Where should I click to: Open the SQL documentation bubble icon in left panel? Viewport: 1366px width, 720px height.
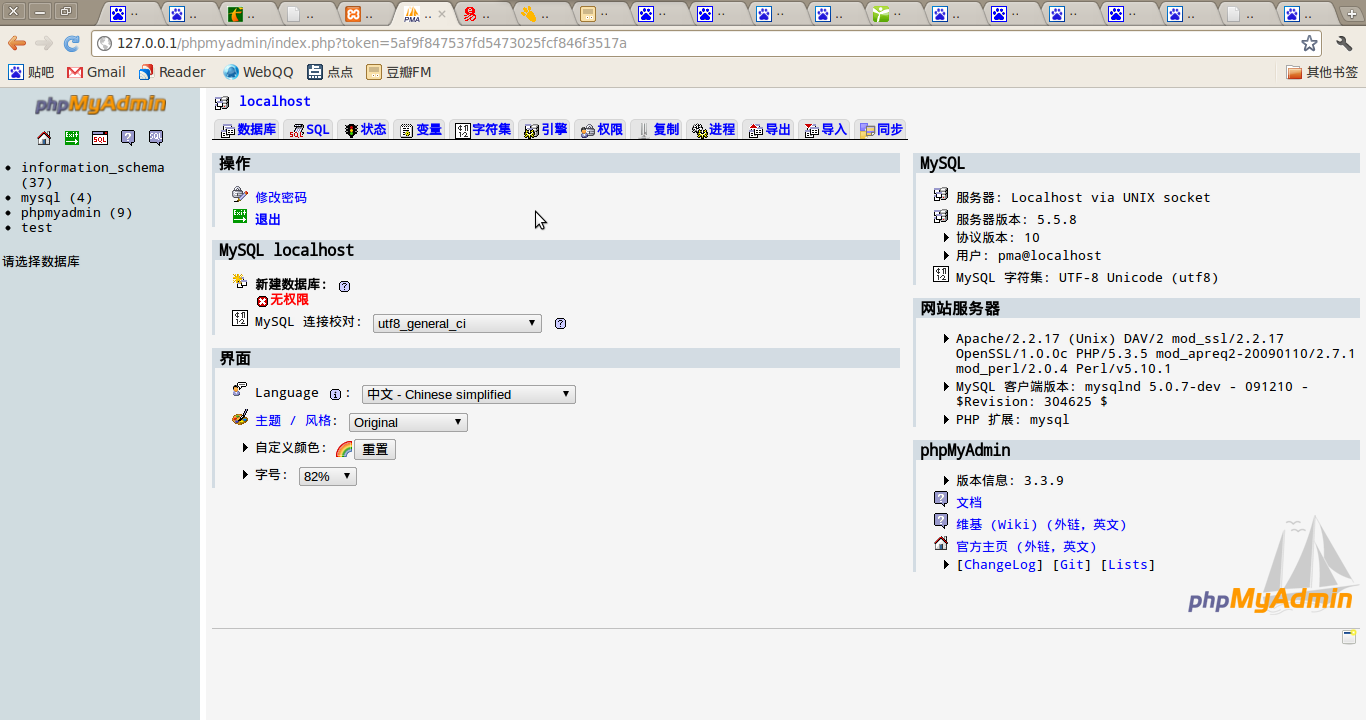[x=156, y=138]
